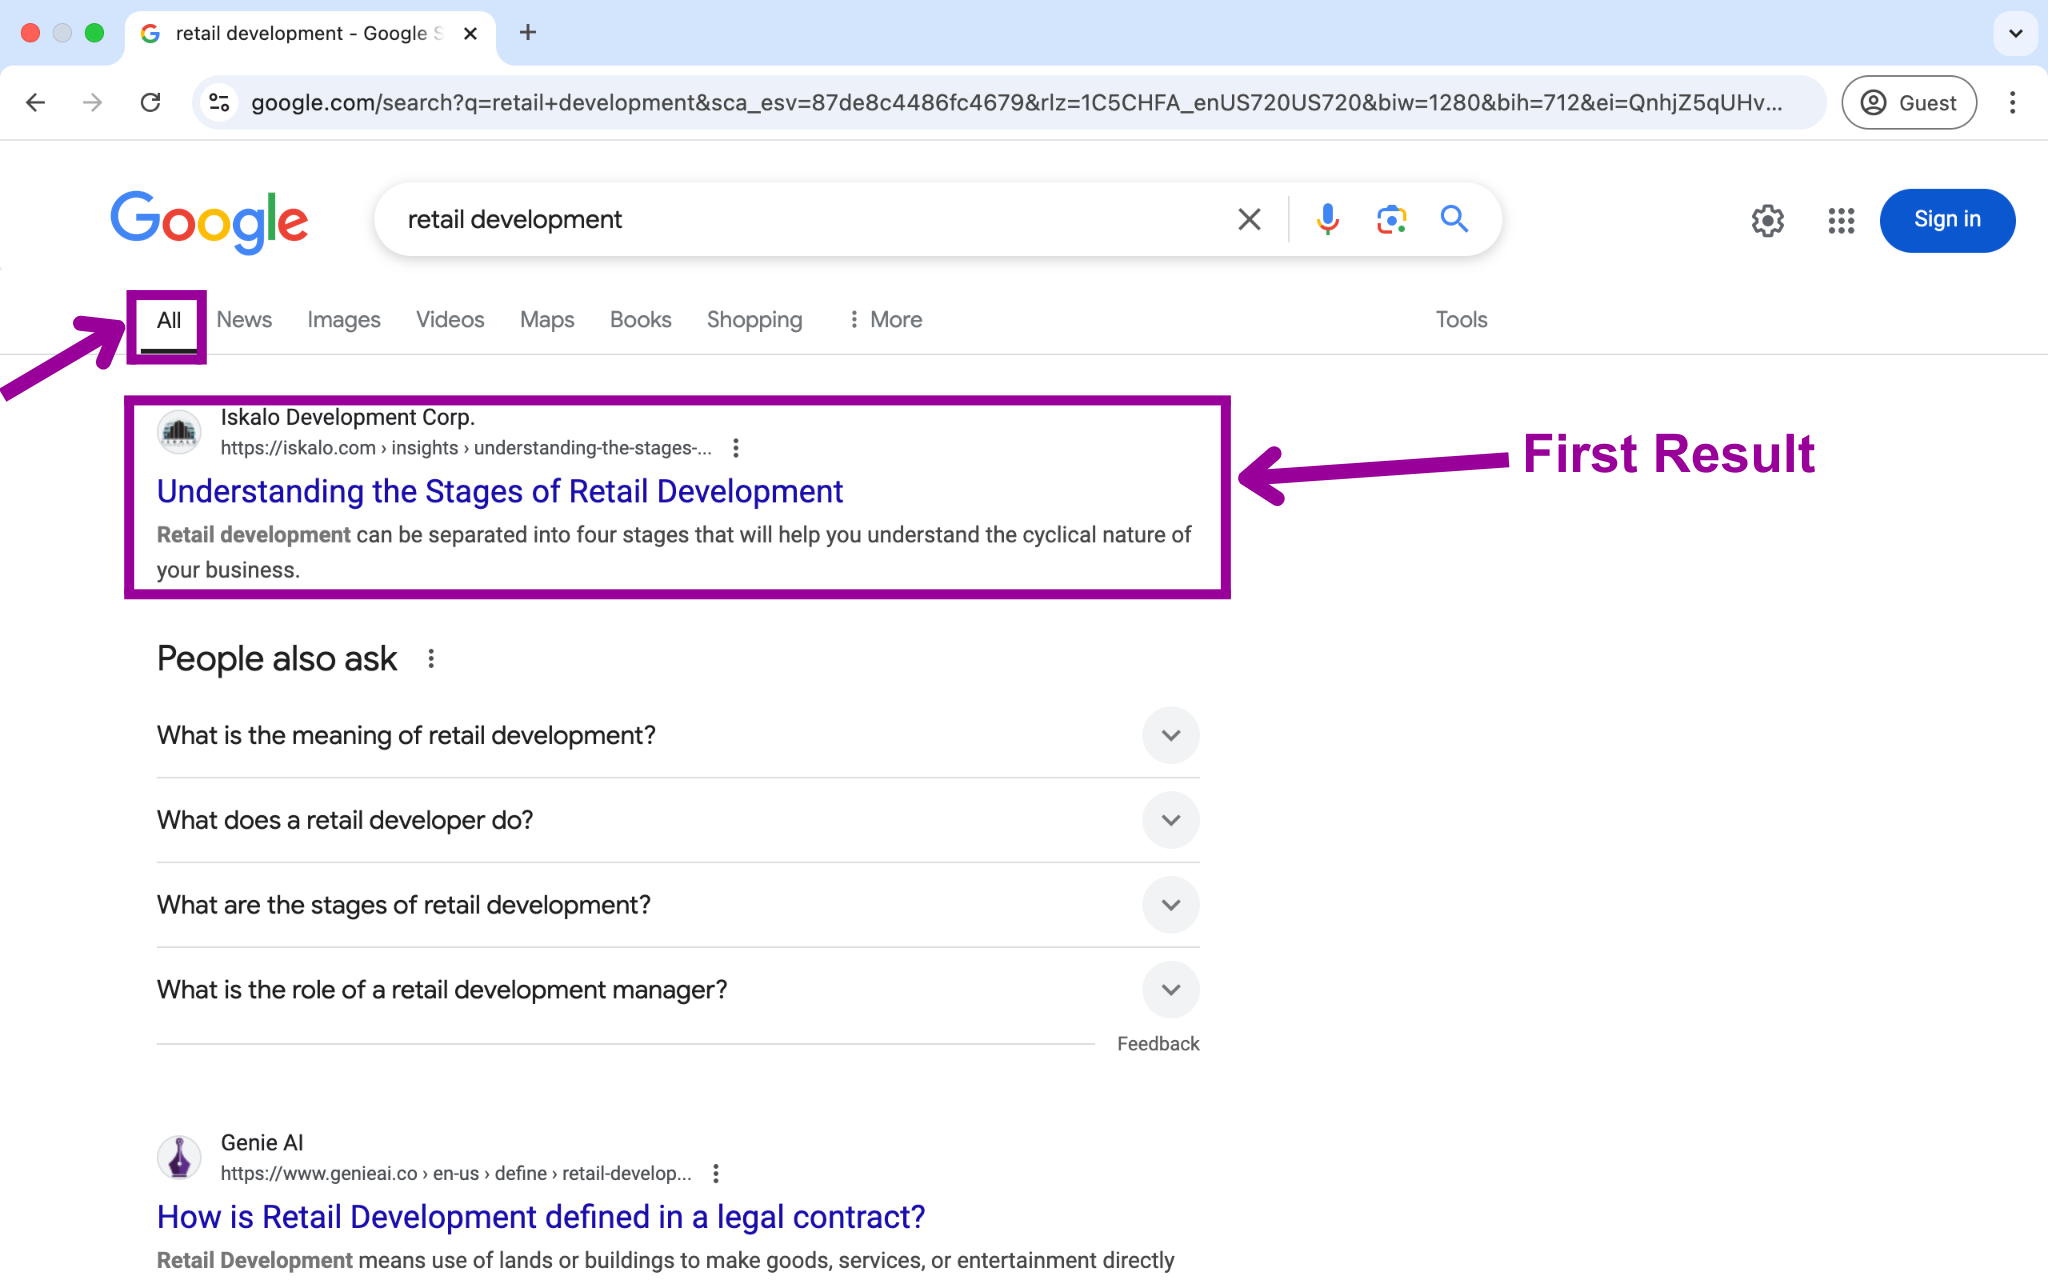Viewport: 2048px width, 1280px height.
Task: Click the browser forward arrow
Action: coord(92,102)
